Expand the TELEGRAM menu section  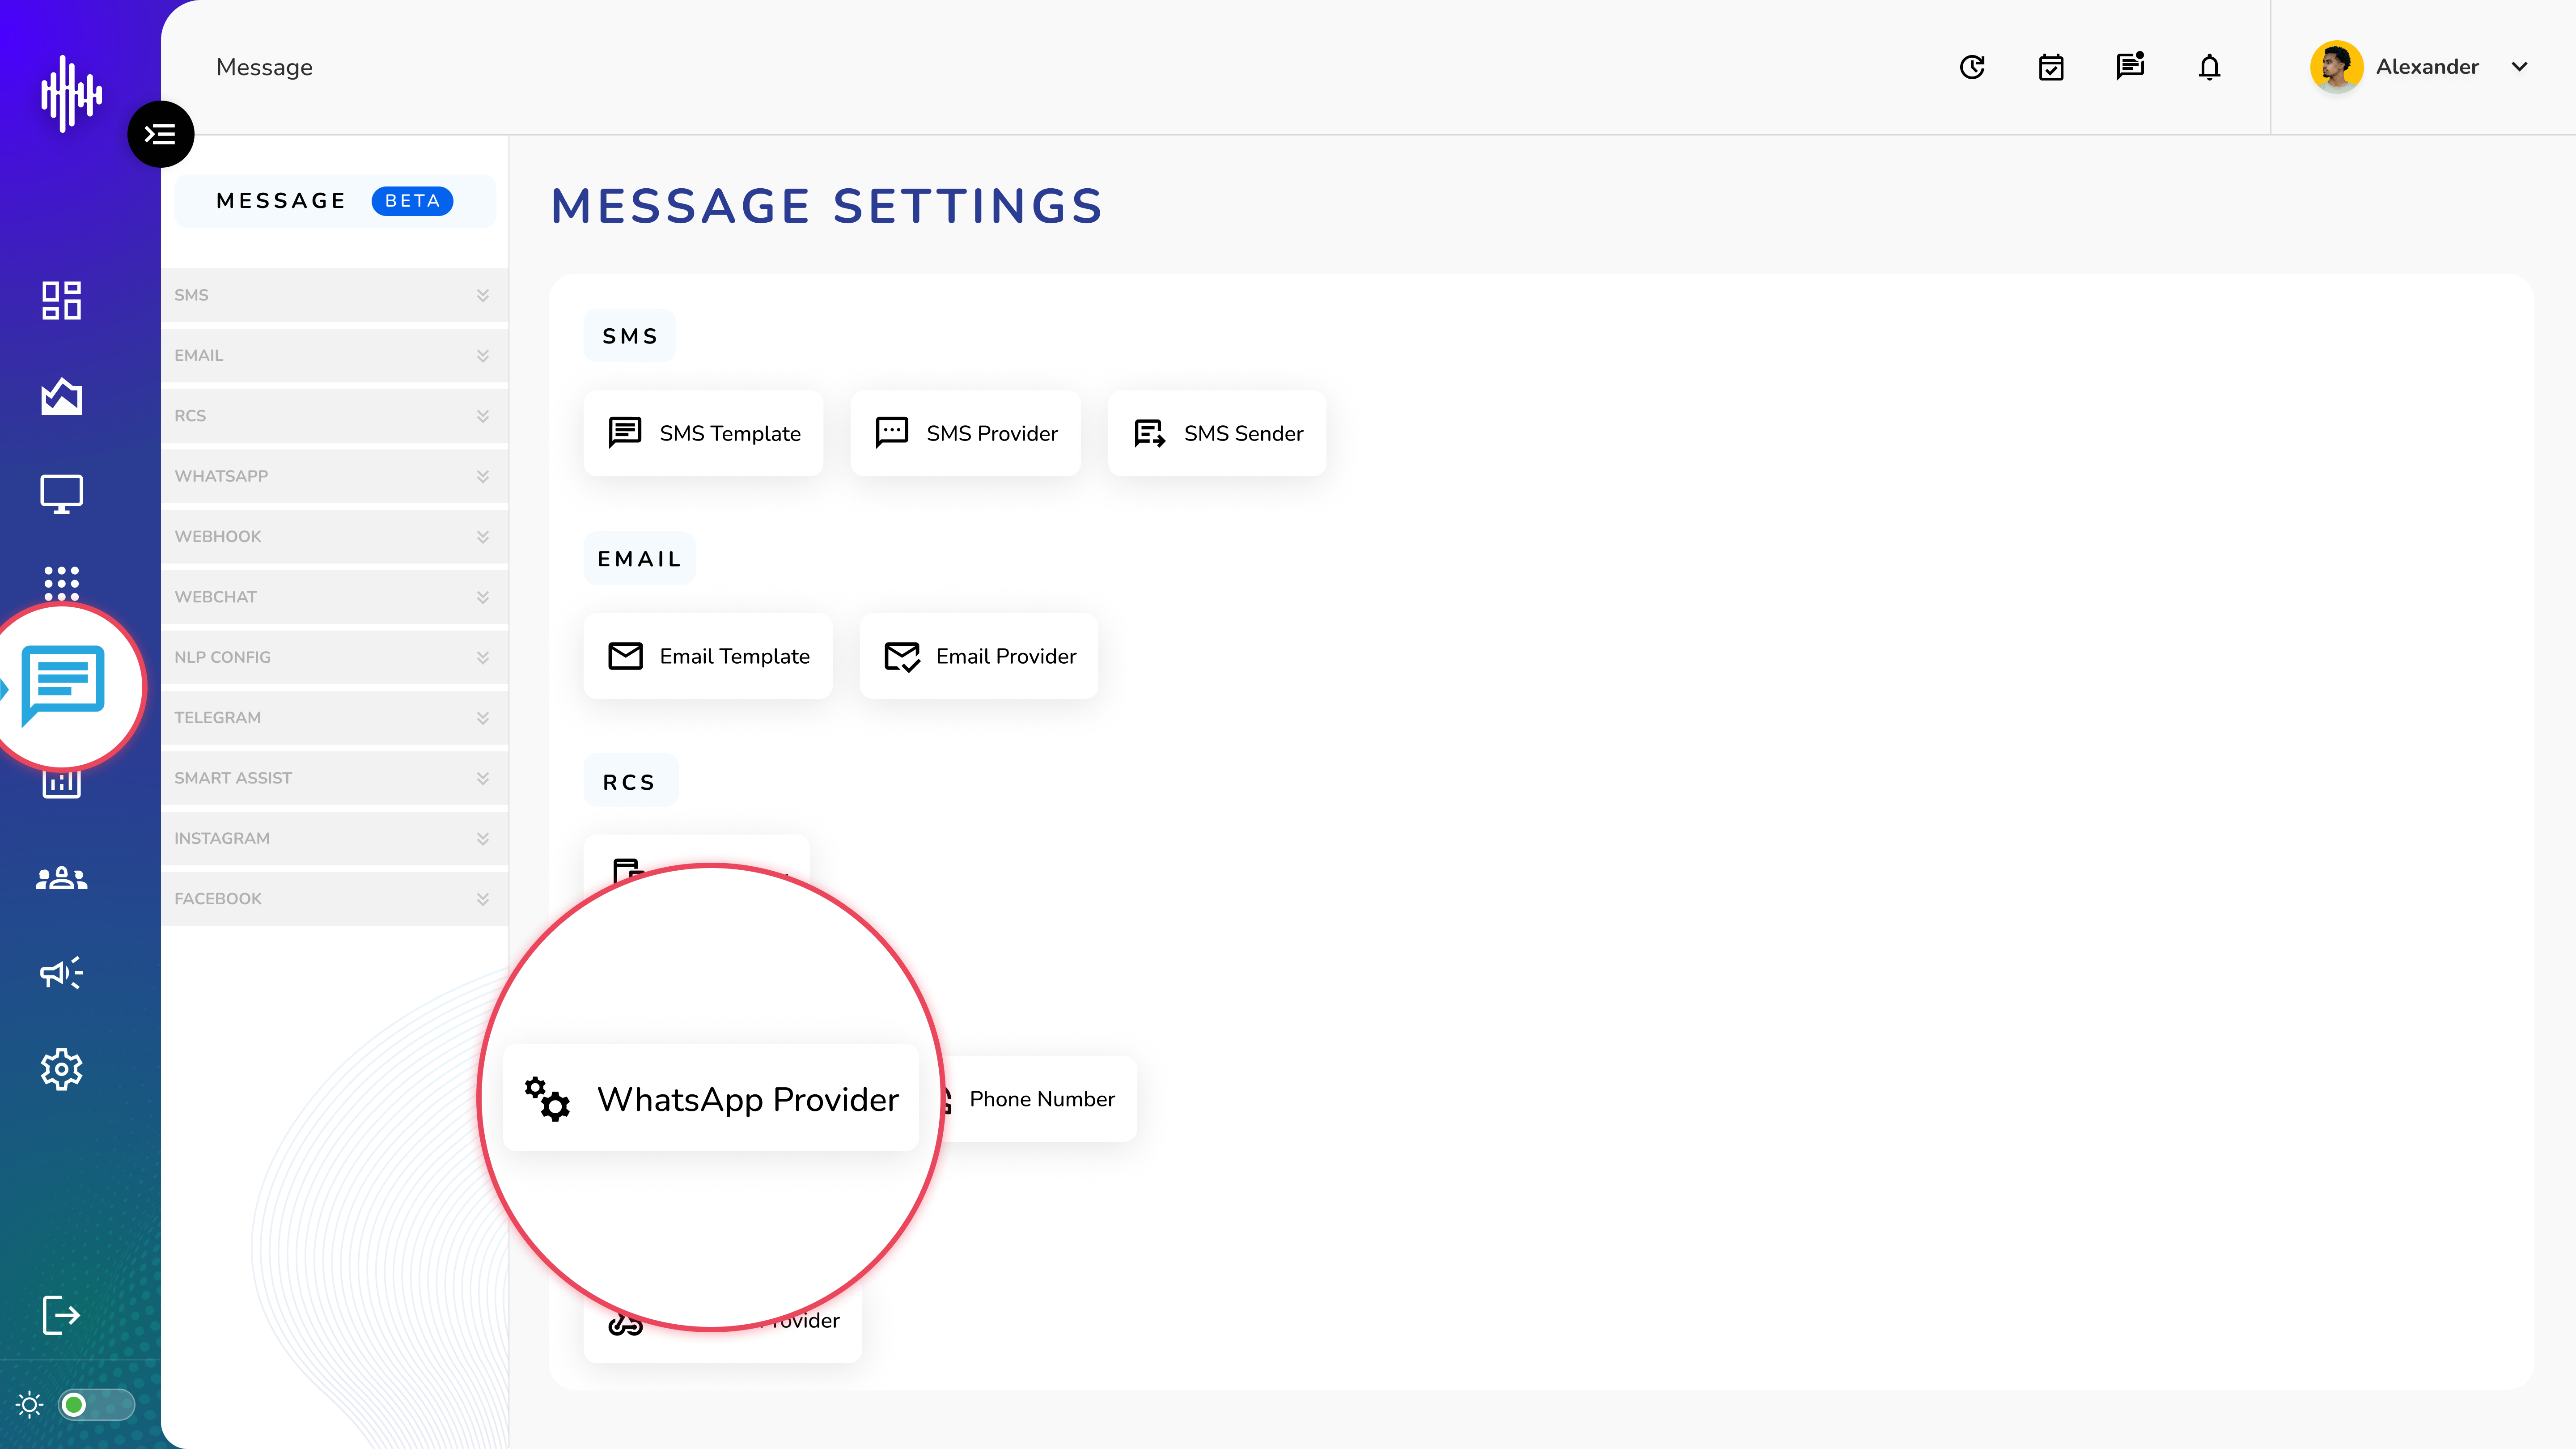(334, 717)
